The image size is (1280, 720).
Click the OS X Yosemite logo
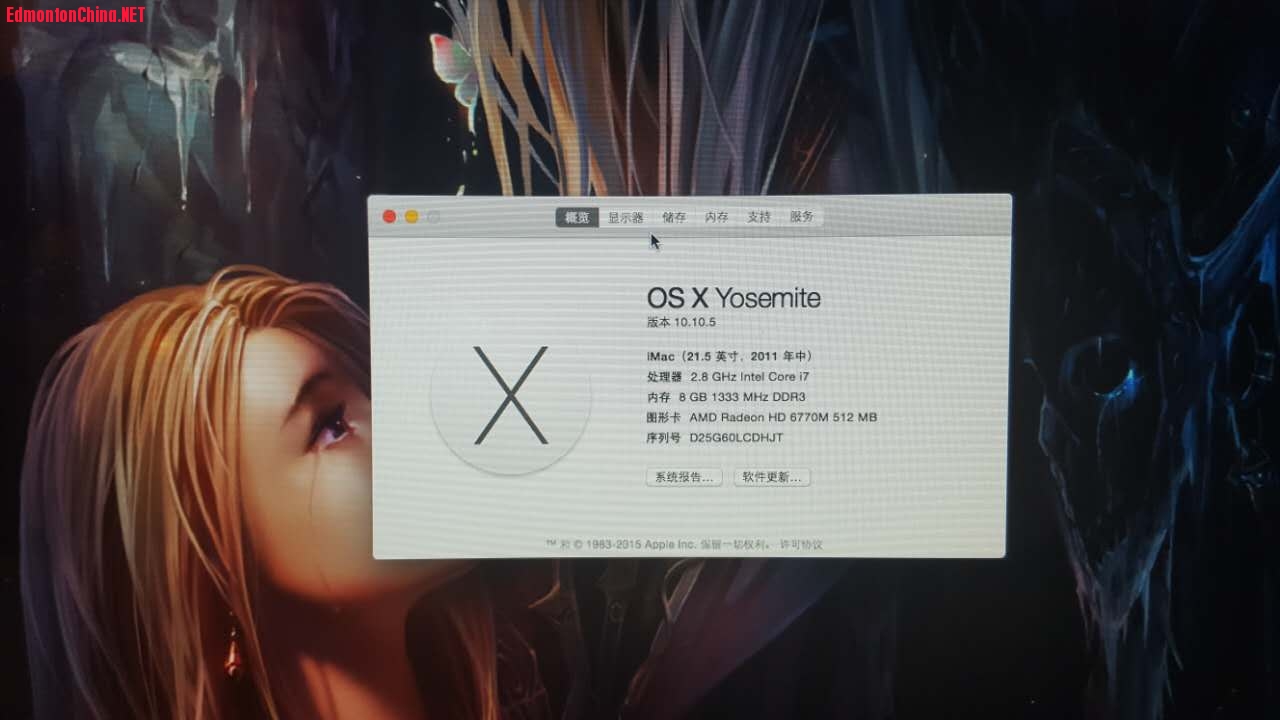point(510,396)
